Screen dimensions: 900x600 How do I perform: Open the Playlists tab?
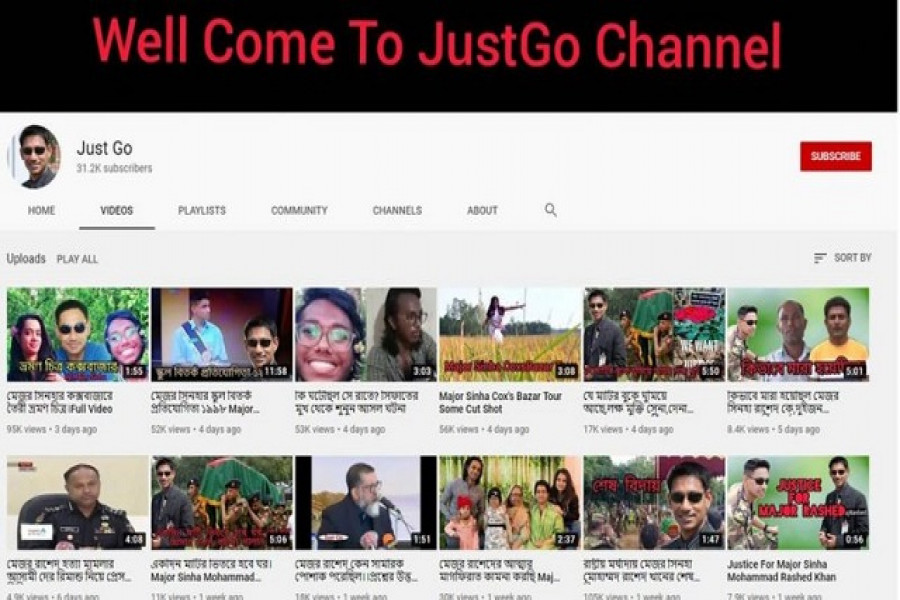202,211
